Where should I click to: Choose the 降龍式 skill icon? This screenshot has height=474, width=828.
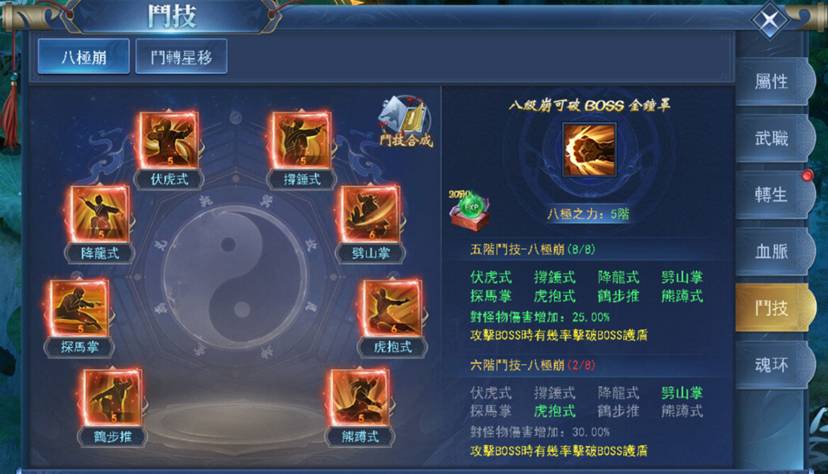tap(100, 214)
